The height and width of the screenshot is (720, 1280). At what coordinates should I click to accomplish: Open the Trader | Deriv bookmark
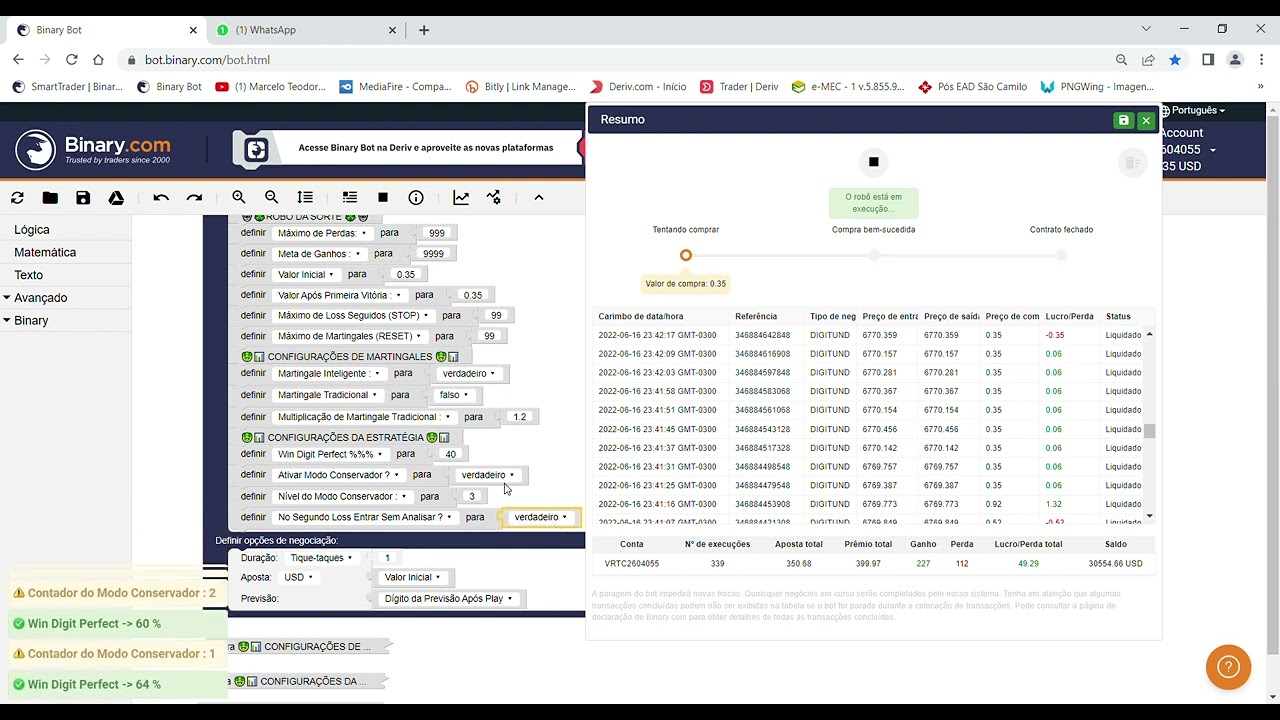739,87
